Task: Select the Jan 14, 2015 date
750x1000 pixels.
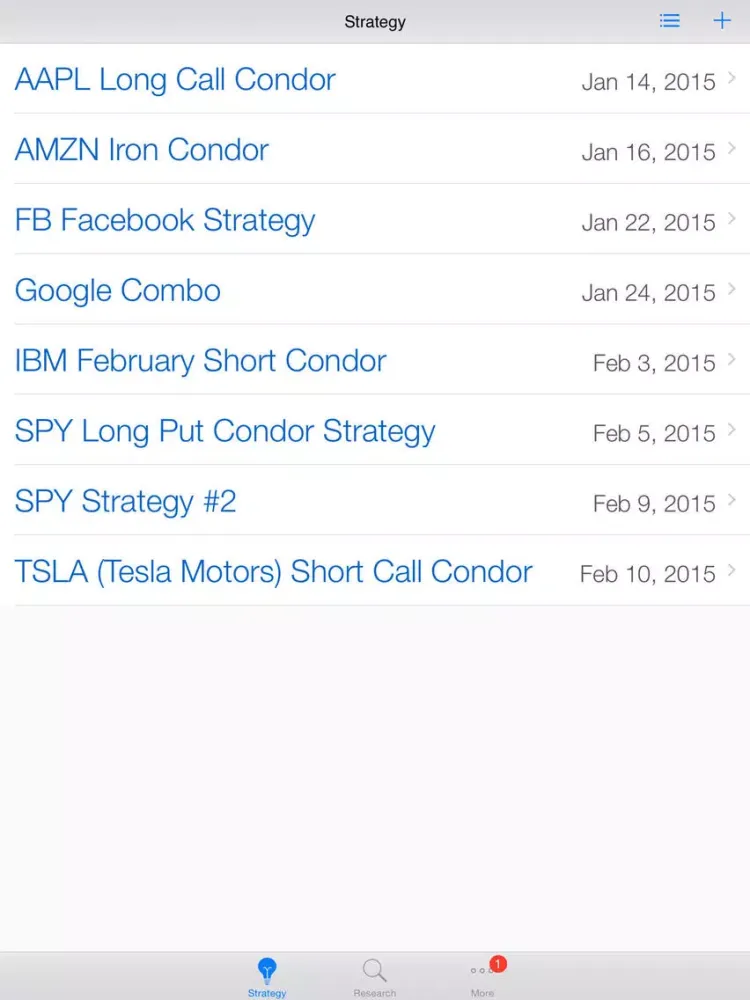Action: click(x=648, y=82)
